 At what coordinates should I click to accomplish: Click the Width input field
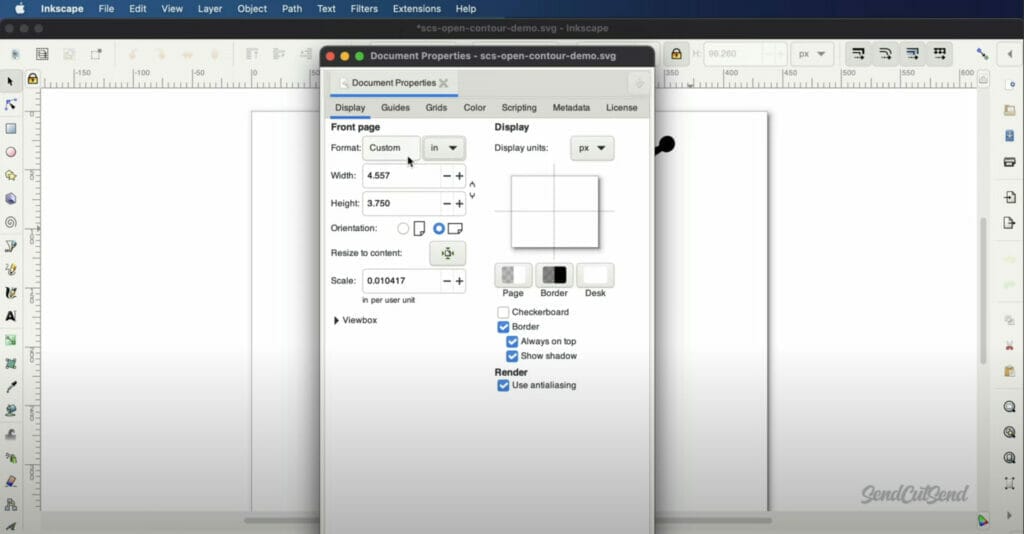tap(402, 176)
